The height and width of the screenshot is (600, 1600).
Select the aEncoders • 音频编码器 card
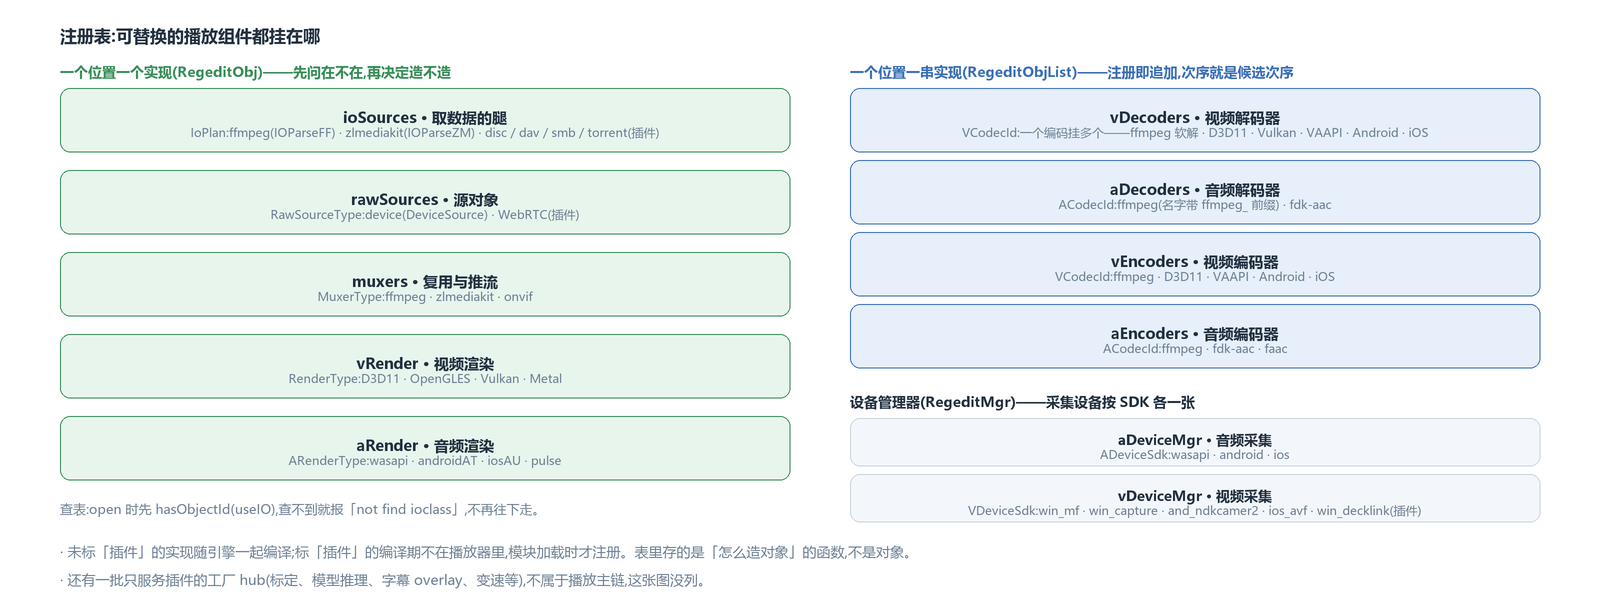[x=1195, y=336]
